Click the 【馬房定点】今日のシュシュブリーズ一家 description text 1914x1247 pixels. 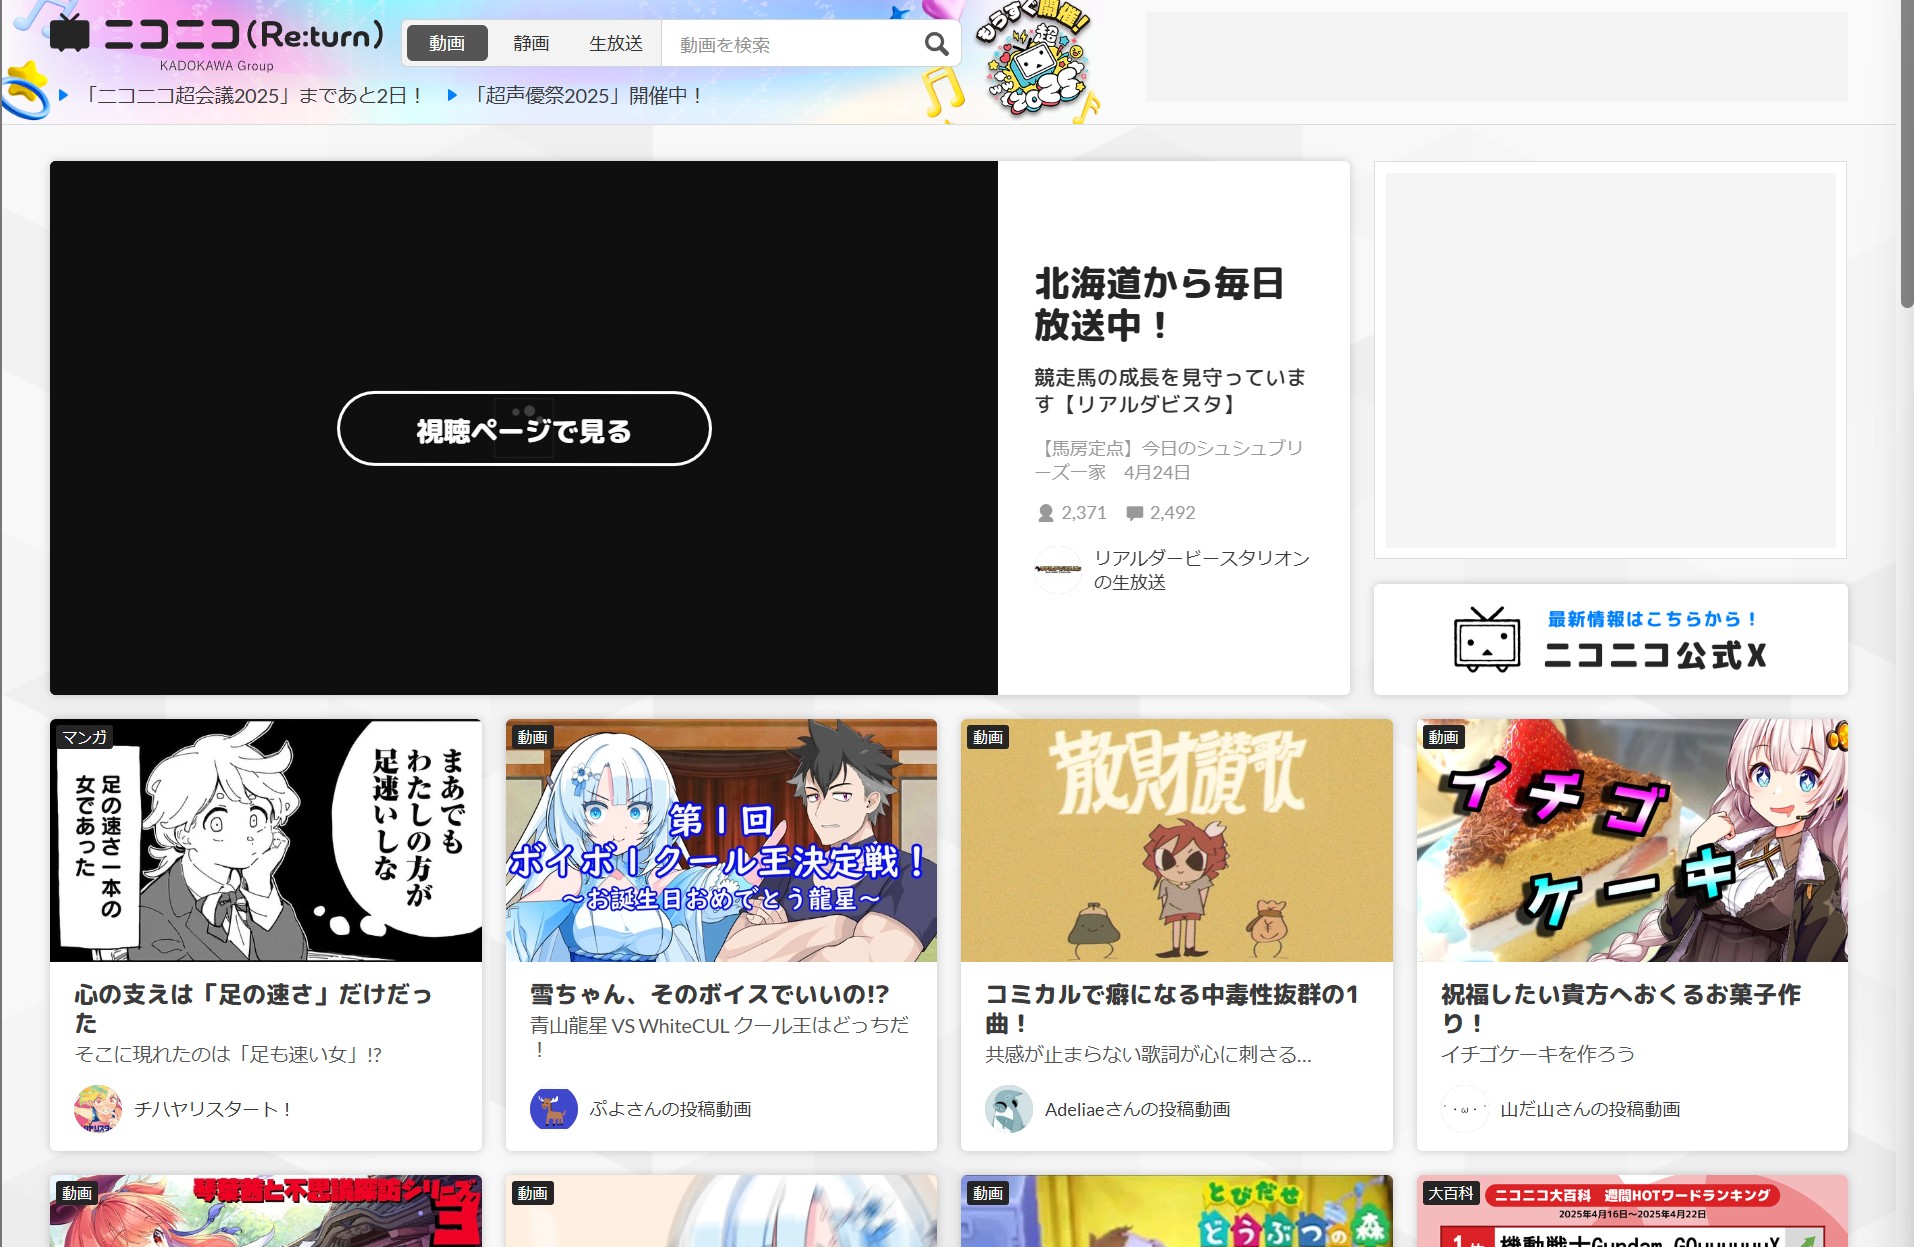1170,460
